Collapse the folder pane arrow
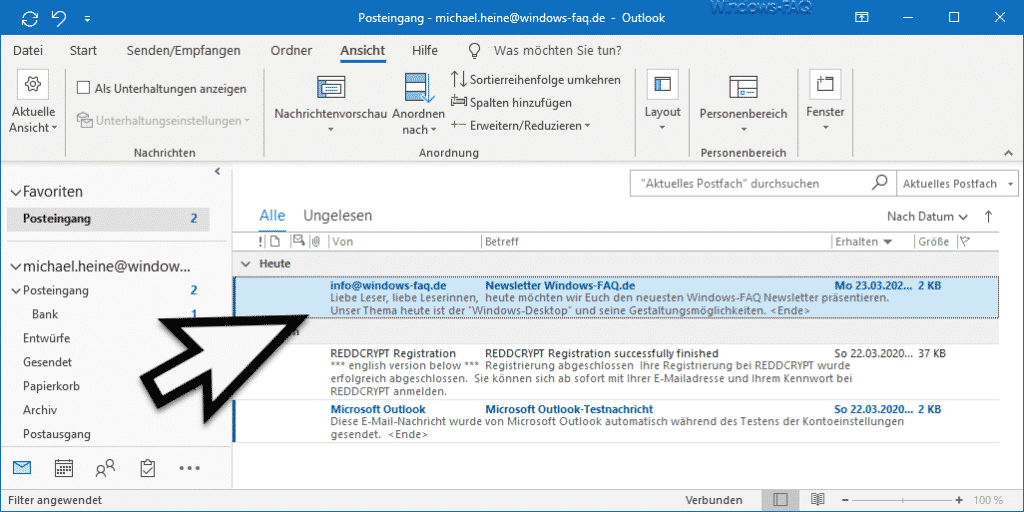 click(217, 172)
